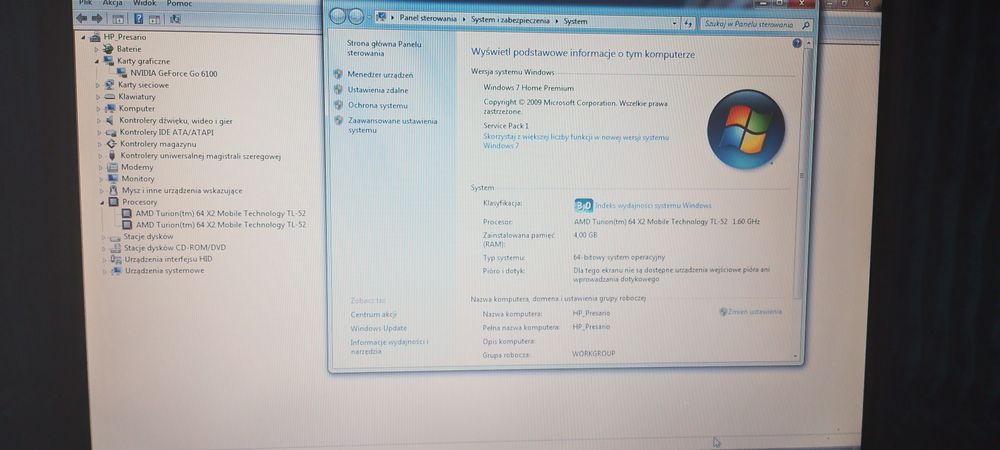The width and height of the screenshot is (1000, 450).
Task: Click the Kontrolery magazynu icon
Action: (112, 144)
